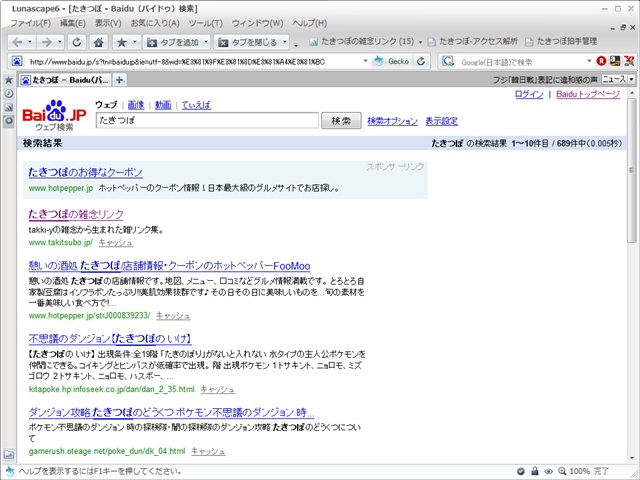Image resolution: width=640 pixels, height=480 pixels.
Task: Open new tab with plus button
Action: pyautogui.click(x=119, y=79)
